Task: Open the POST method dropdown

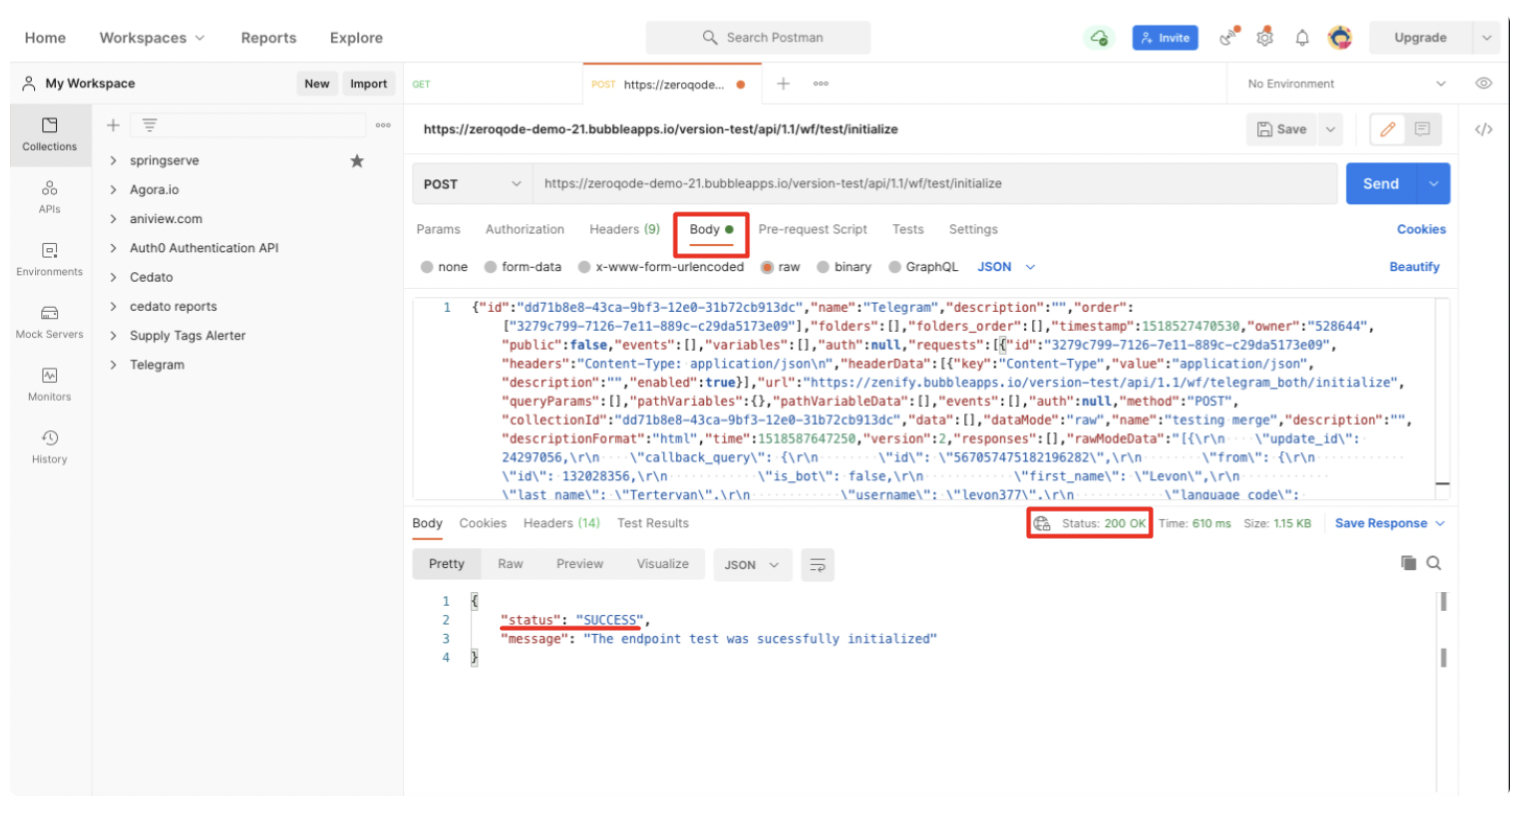Action: coord(472,184)
